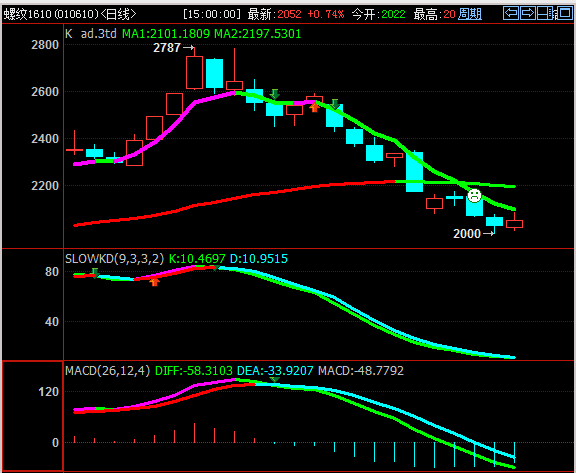This screenshot has width=576, height=473.
Task: Click the large cyan candle crossing 2200
Action: point(414,171)
